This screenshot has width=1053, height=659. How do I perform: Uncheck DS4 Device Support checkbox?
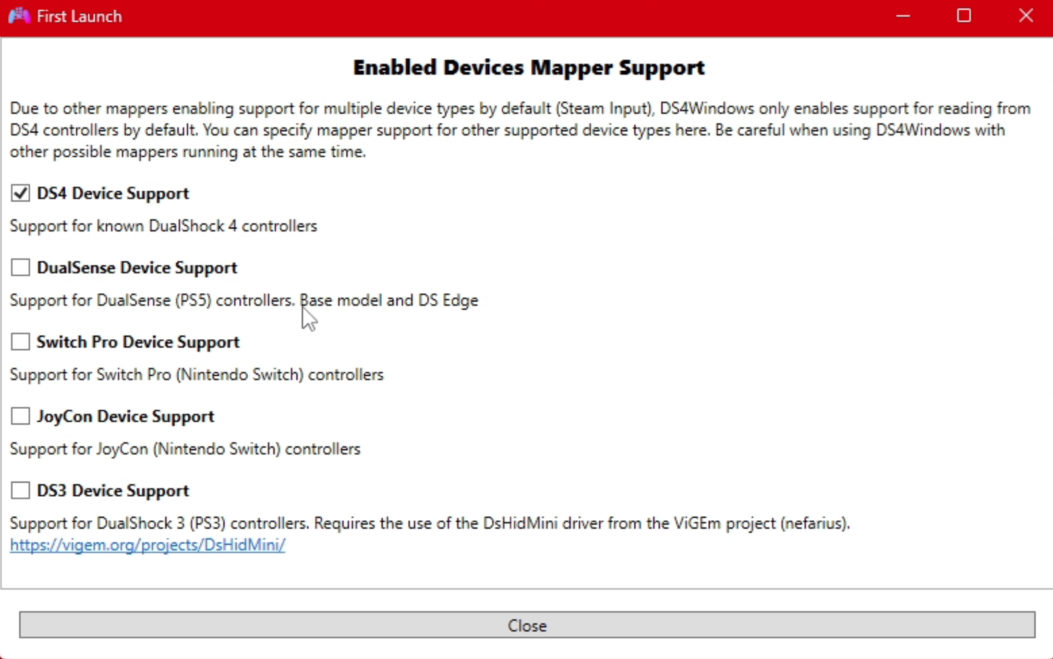point(20,193)
